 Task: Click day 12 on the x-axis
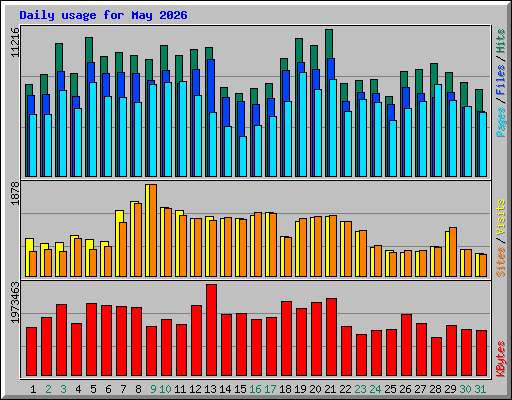coord(195,389)
